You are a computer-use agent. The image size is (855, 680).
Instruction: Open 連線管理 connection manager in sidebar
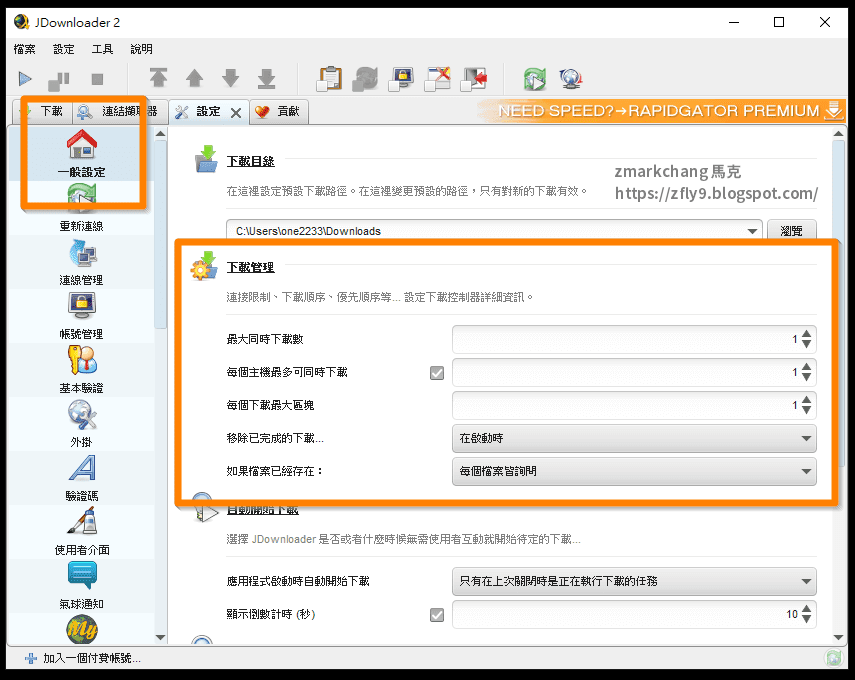click(x=82, y=262)
